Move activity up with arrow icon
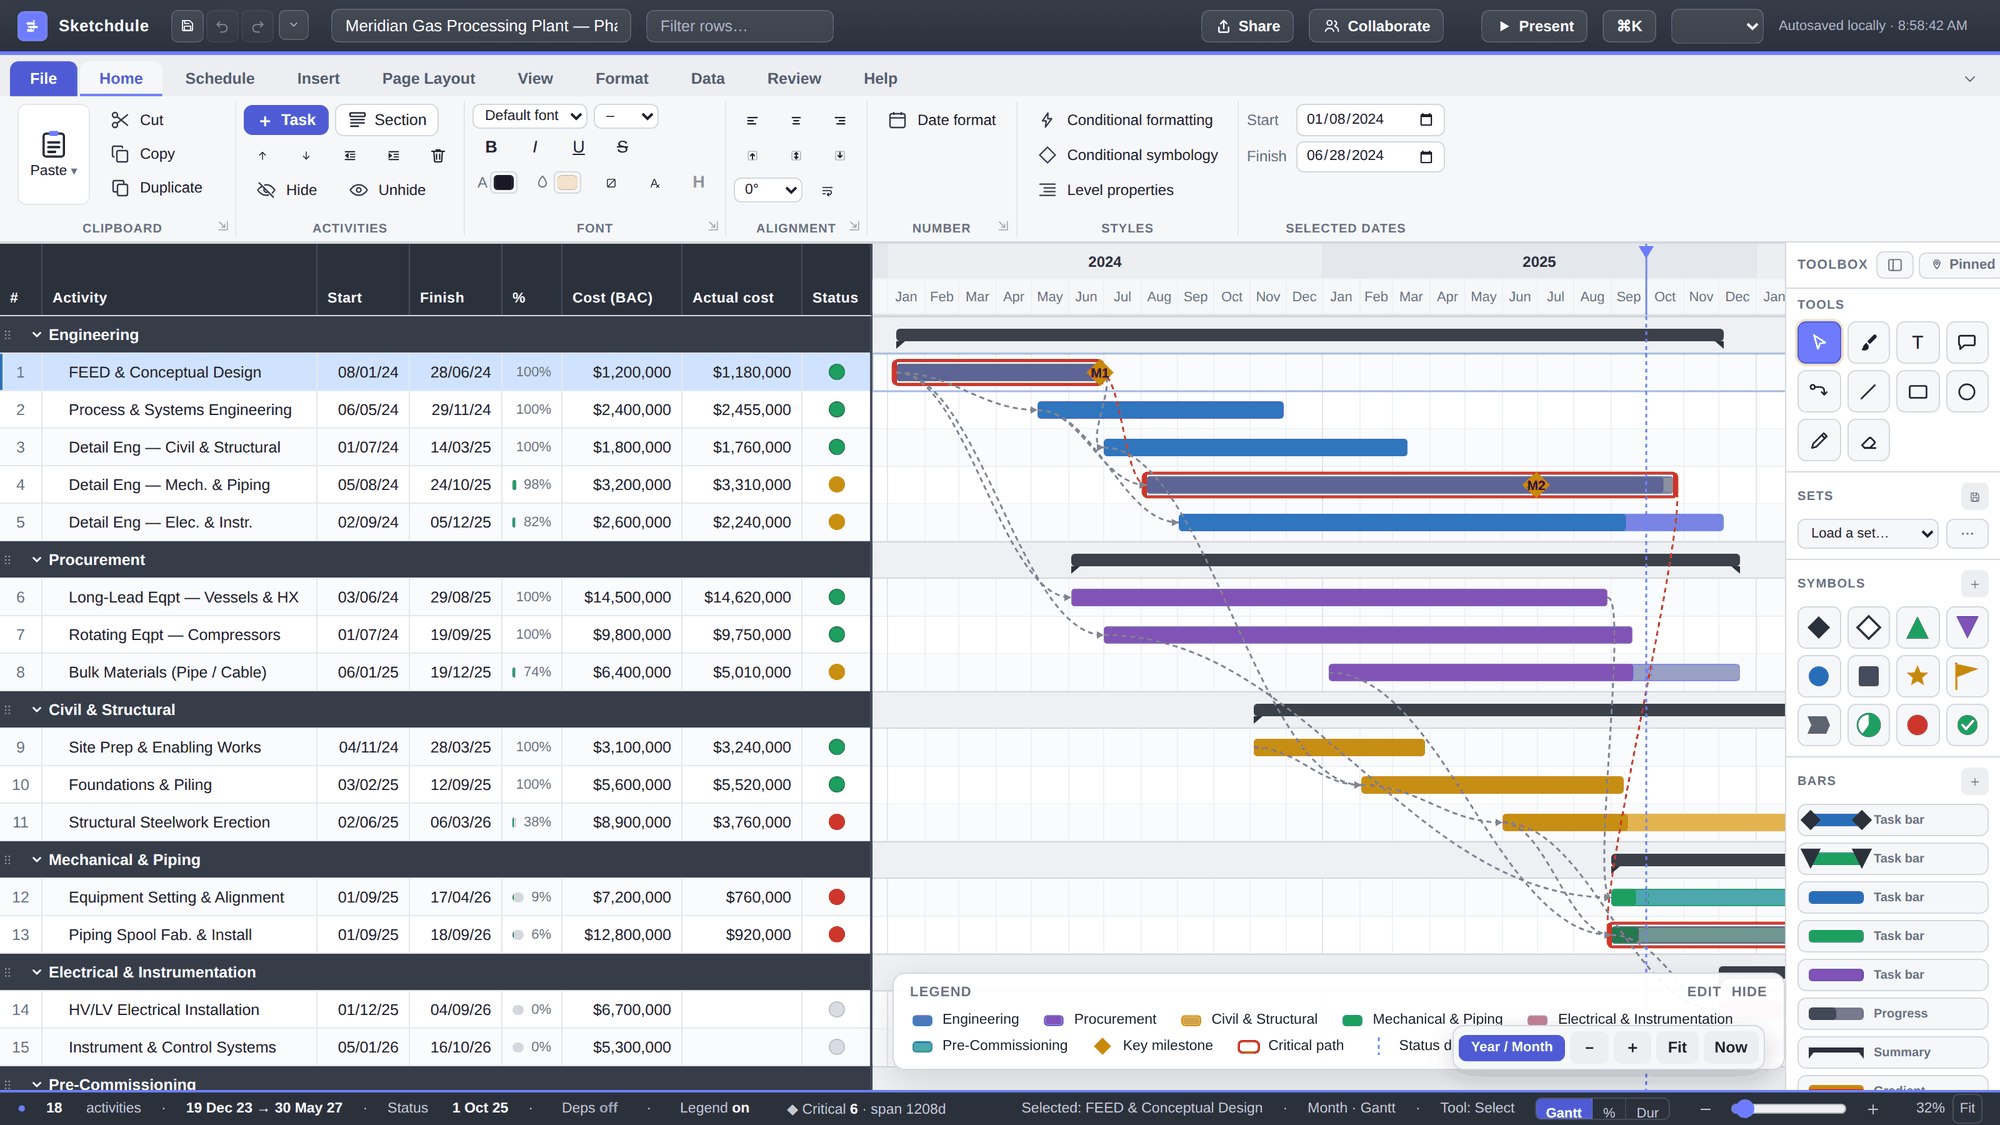Image resolution: width=2000 pixels, height=1125 pixels. (262, 156)
